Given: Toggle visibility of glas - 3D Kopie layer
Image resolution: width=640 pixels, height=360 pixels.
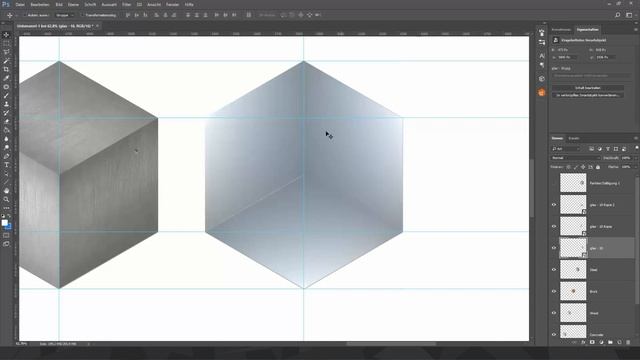Looking at the screenshot, I should click(x=554, y=227).
